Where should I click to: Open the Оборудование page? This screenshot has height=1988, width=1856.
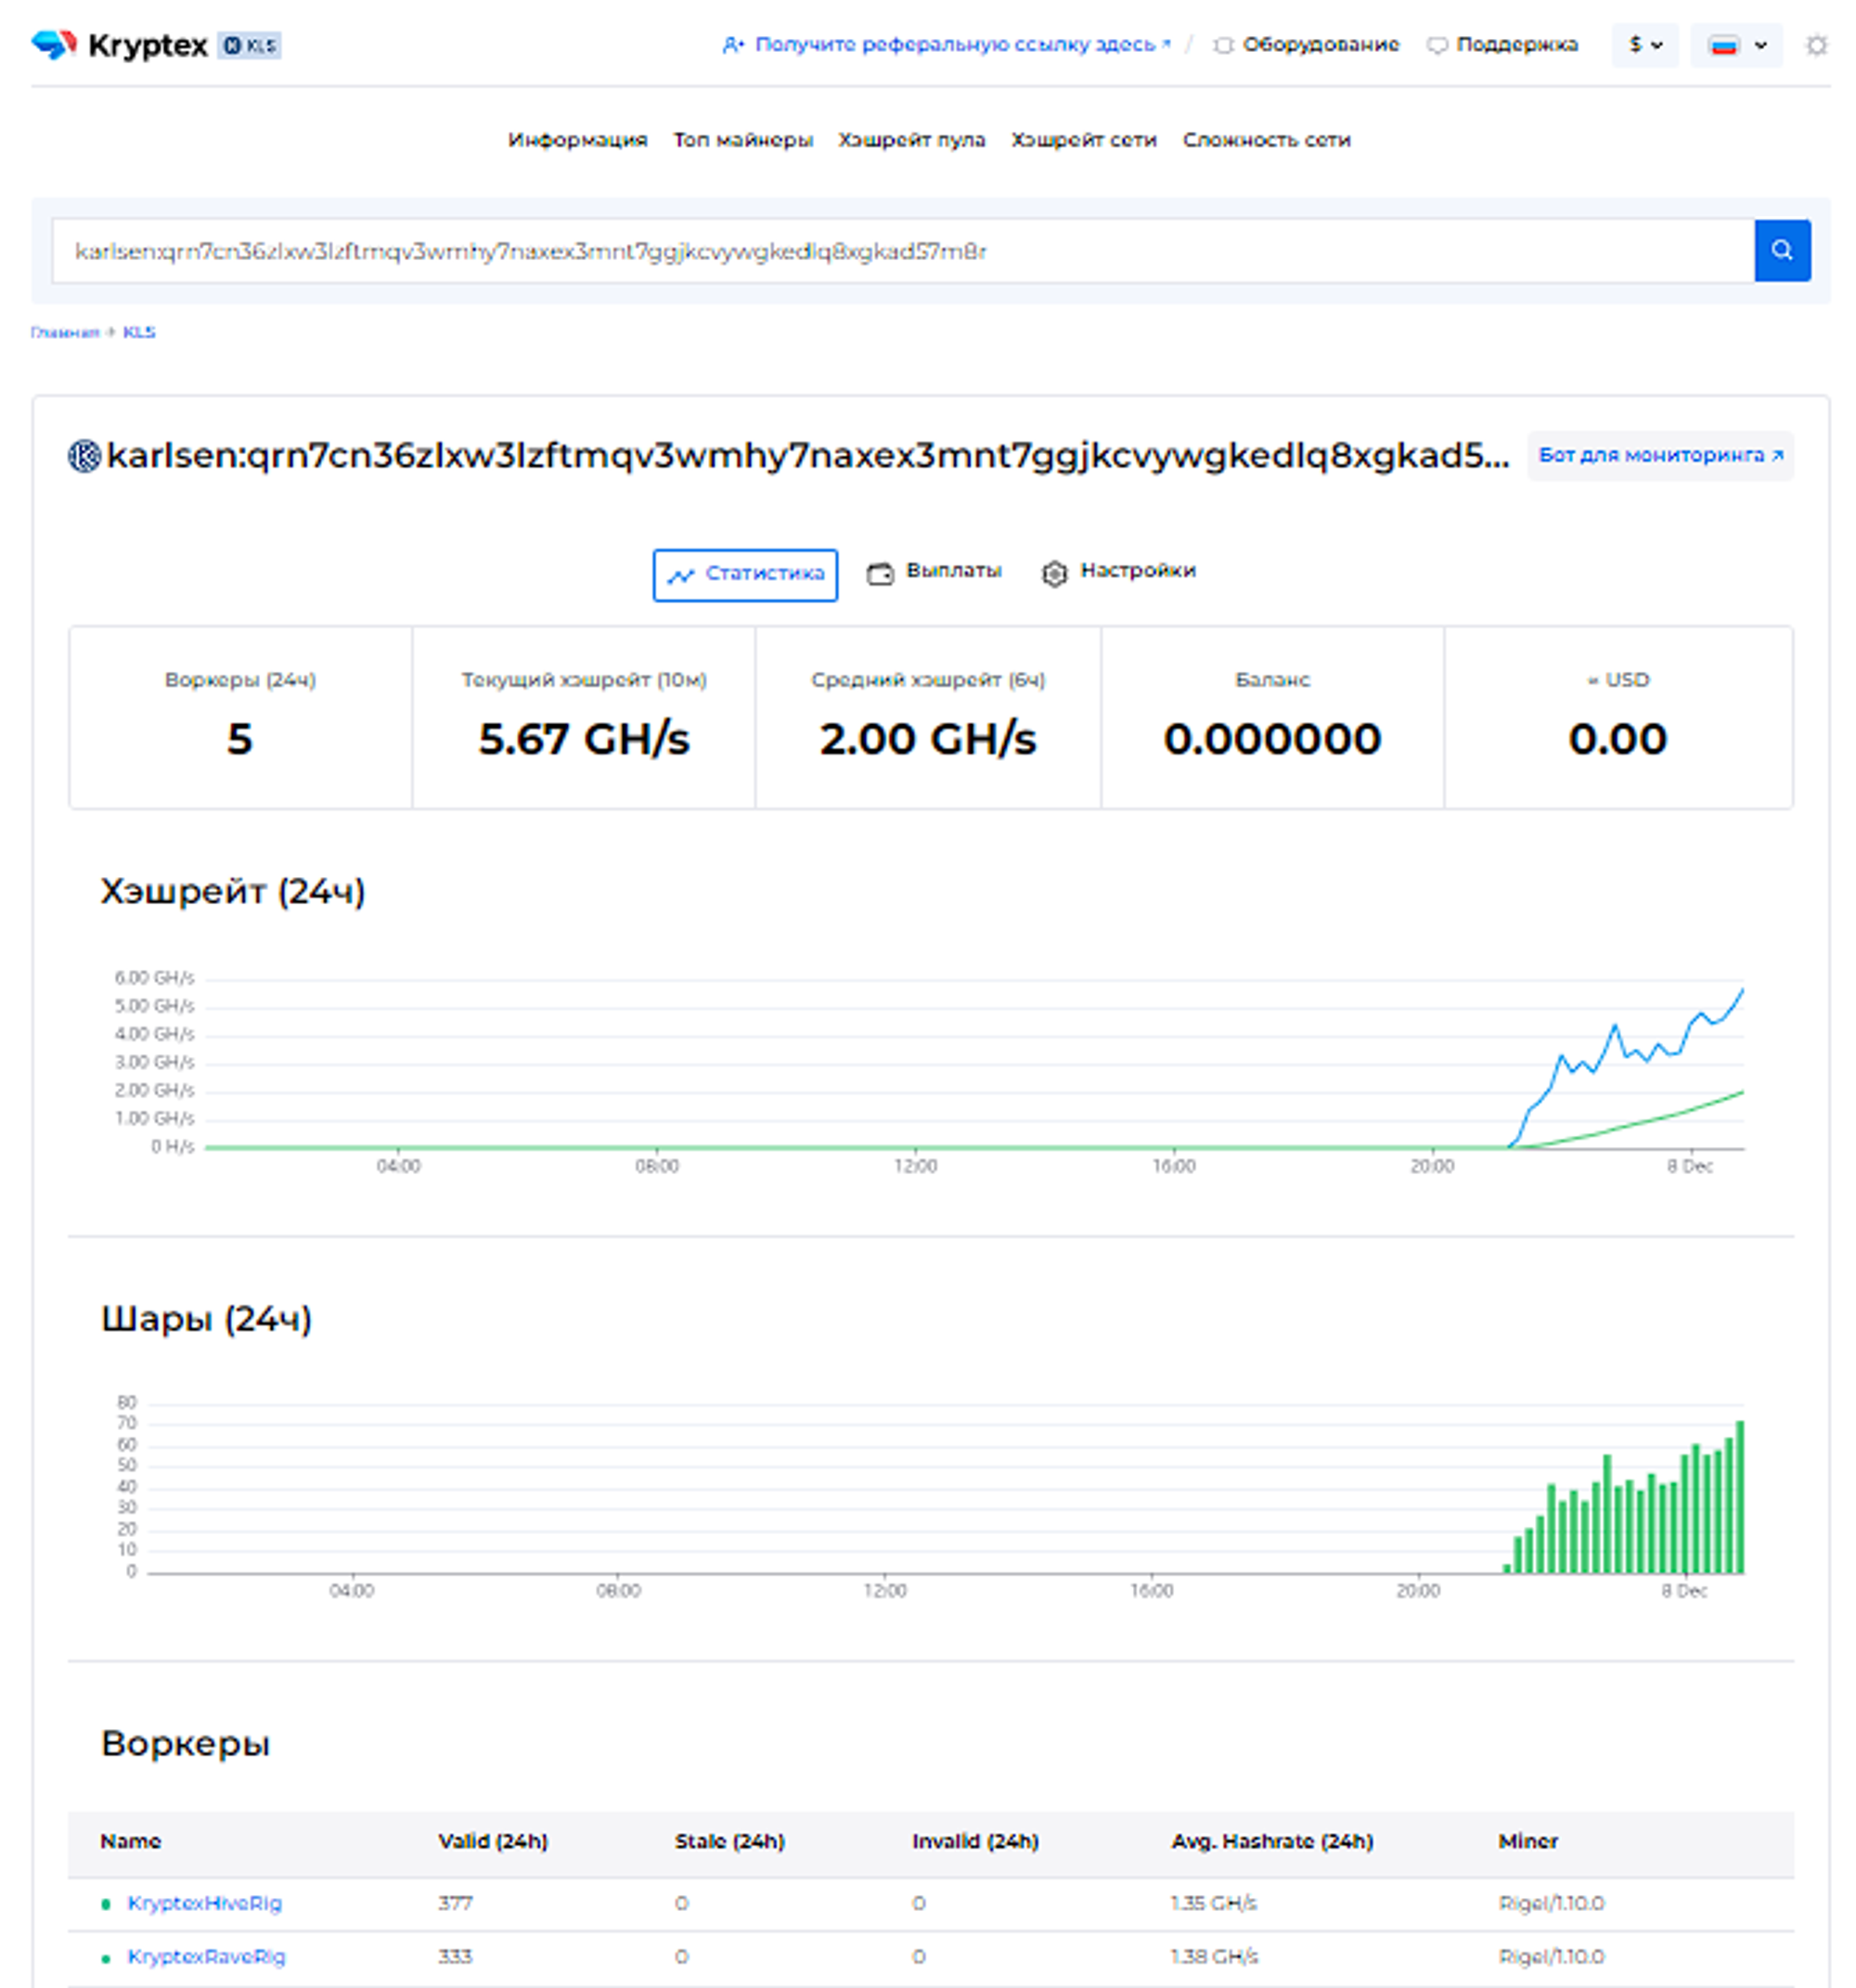point(1306,45)
